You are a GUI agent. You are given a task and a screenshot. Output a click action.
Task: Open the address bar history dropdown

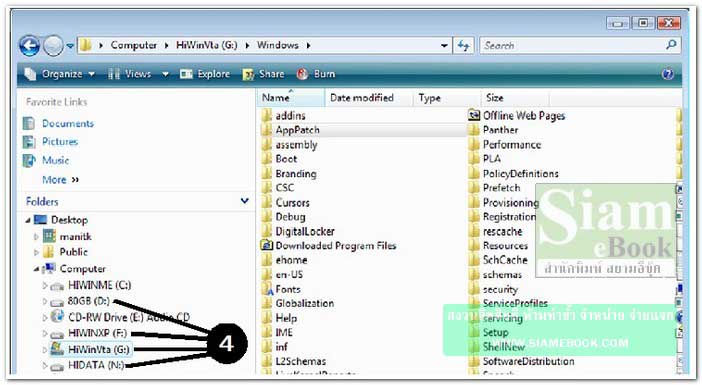pyautogui.click(x=444, y=46)
